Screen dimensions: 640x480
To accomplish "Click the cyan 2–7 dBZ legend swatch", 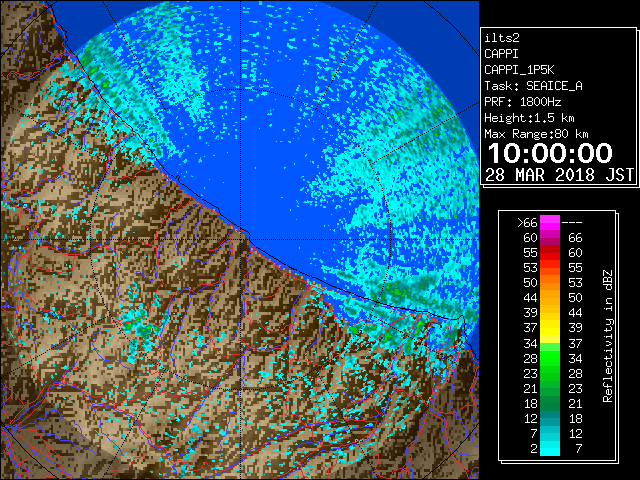I will pyautogui.click(x=550, y=448).
